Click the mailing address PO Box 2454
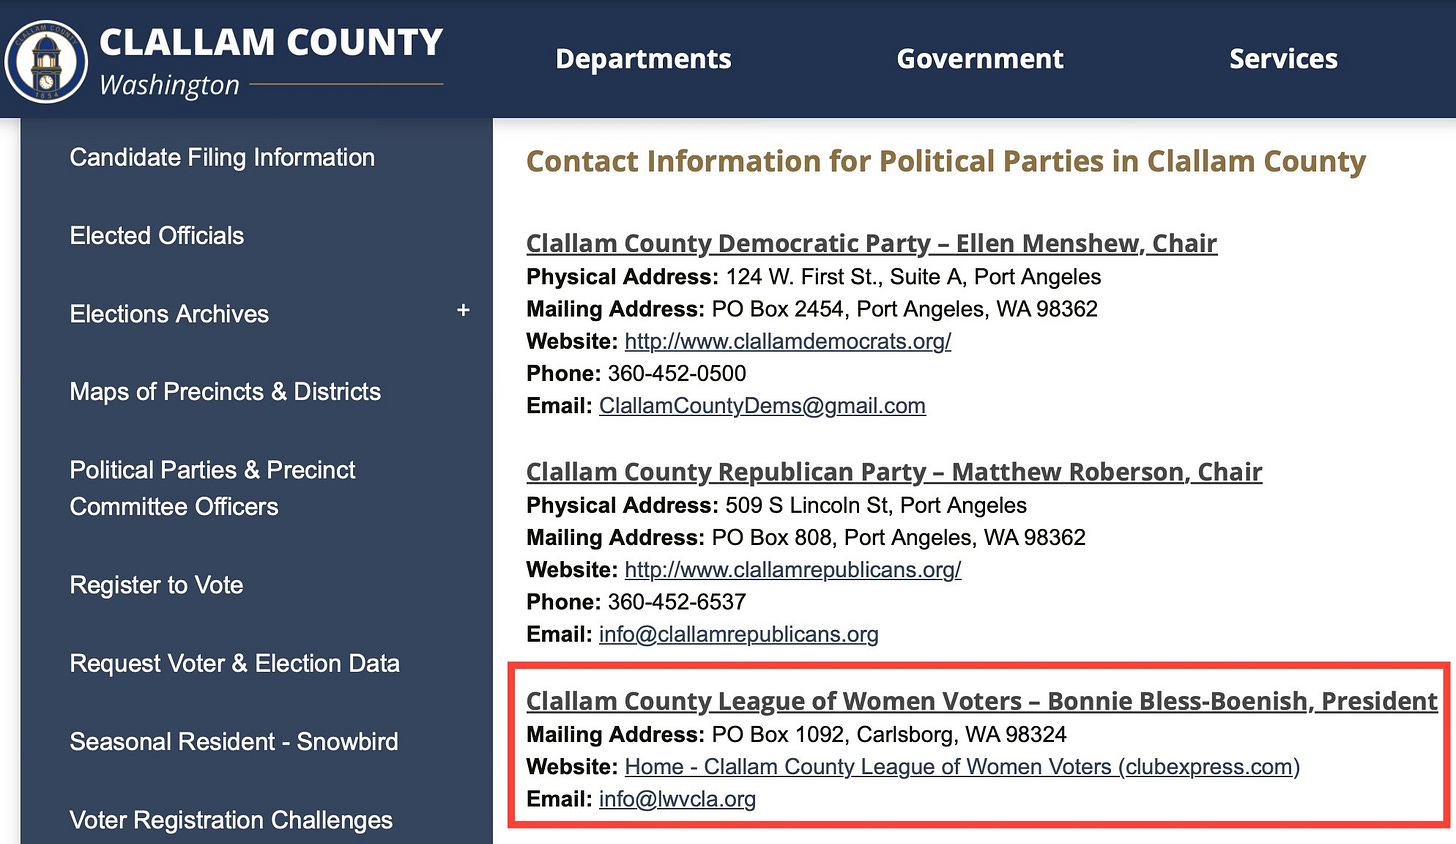Screen dimensions: 1456x844 point(905,309)
